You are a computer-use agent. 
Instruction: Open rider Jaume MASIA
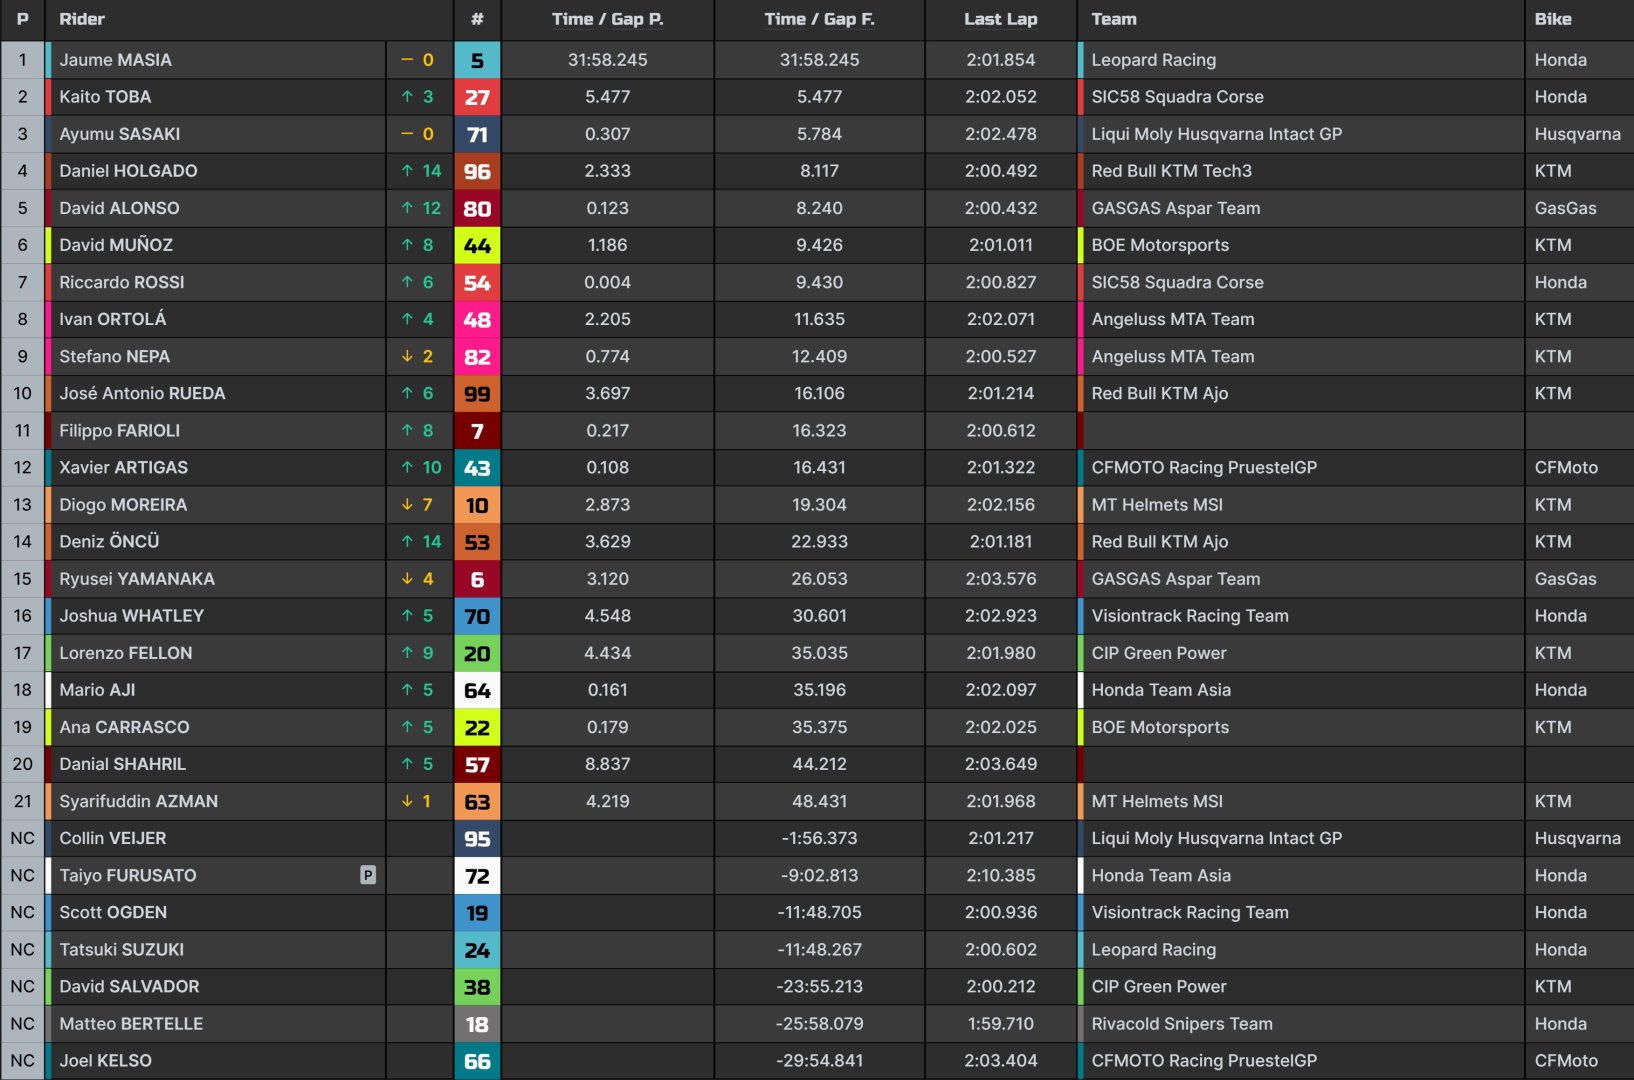click(x=115, y=60)
